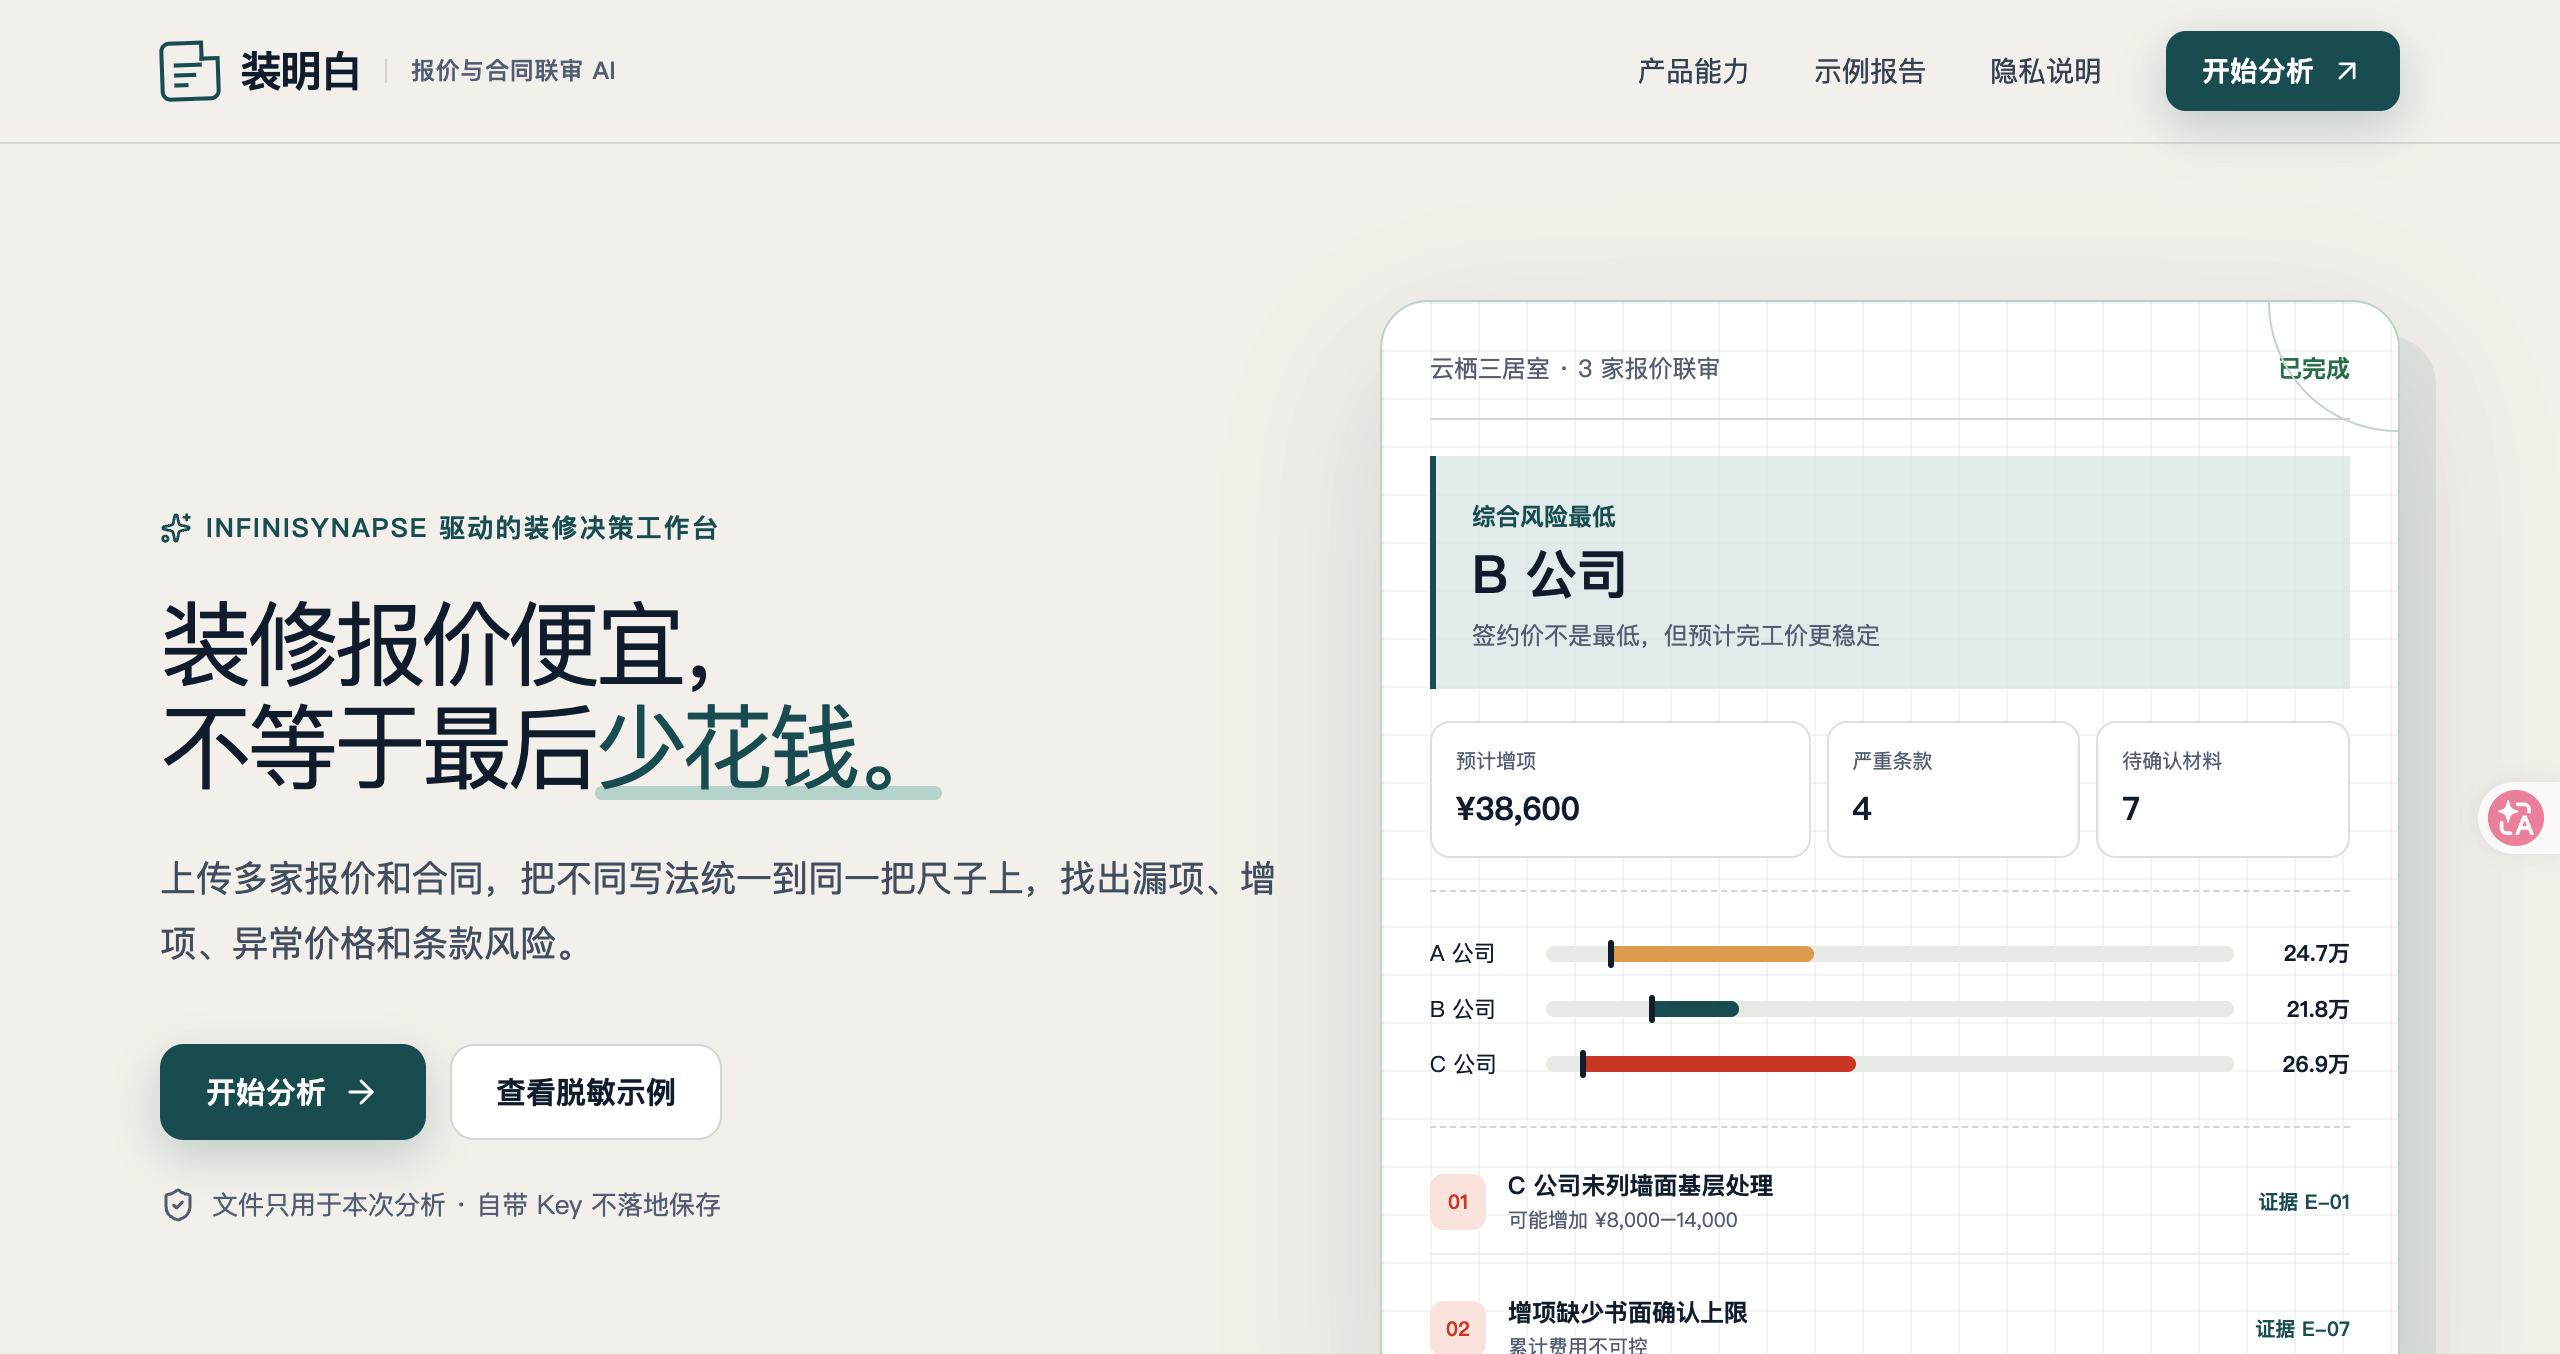
Task: Open 示例报告 in the navigation
Action: pyautogui.click(x=1869, y=71)
